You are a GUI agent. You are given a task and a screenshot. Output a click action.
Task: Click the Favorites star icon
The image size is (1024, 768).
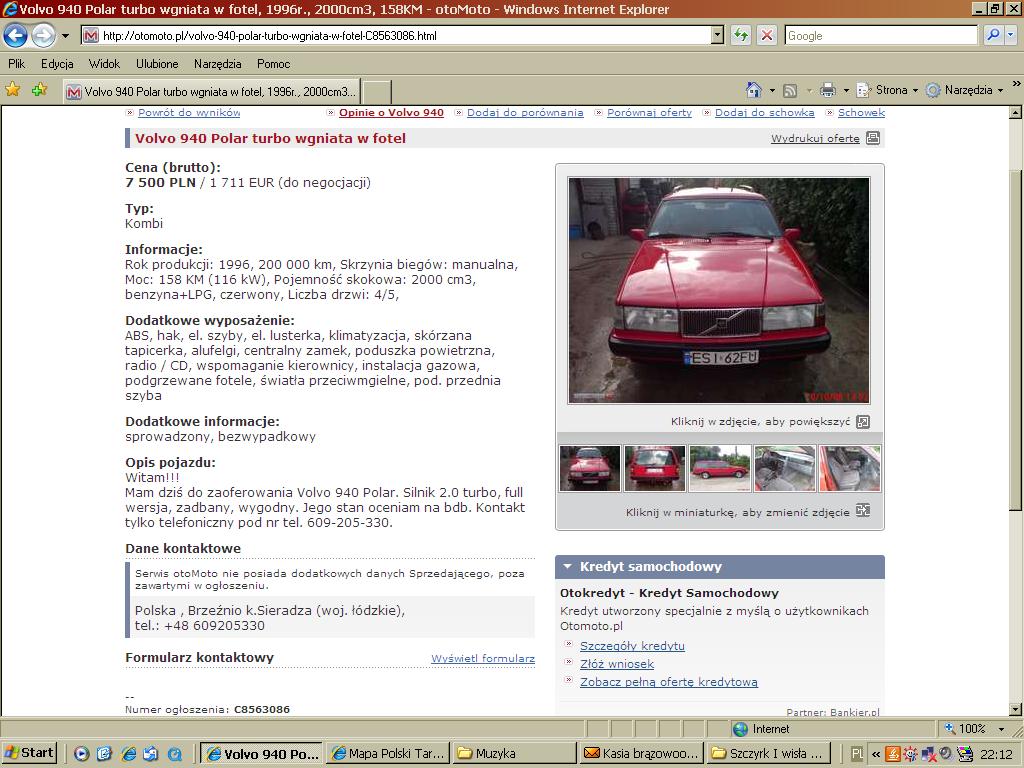(x=13, y=90)
